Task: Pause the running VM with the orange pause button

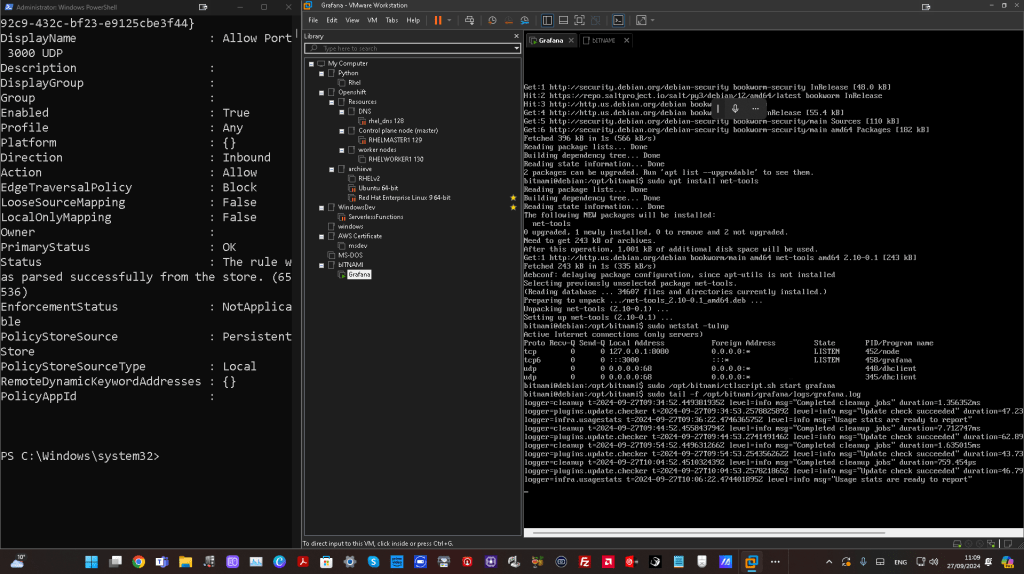Action: [438, 20]
